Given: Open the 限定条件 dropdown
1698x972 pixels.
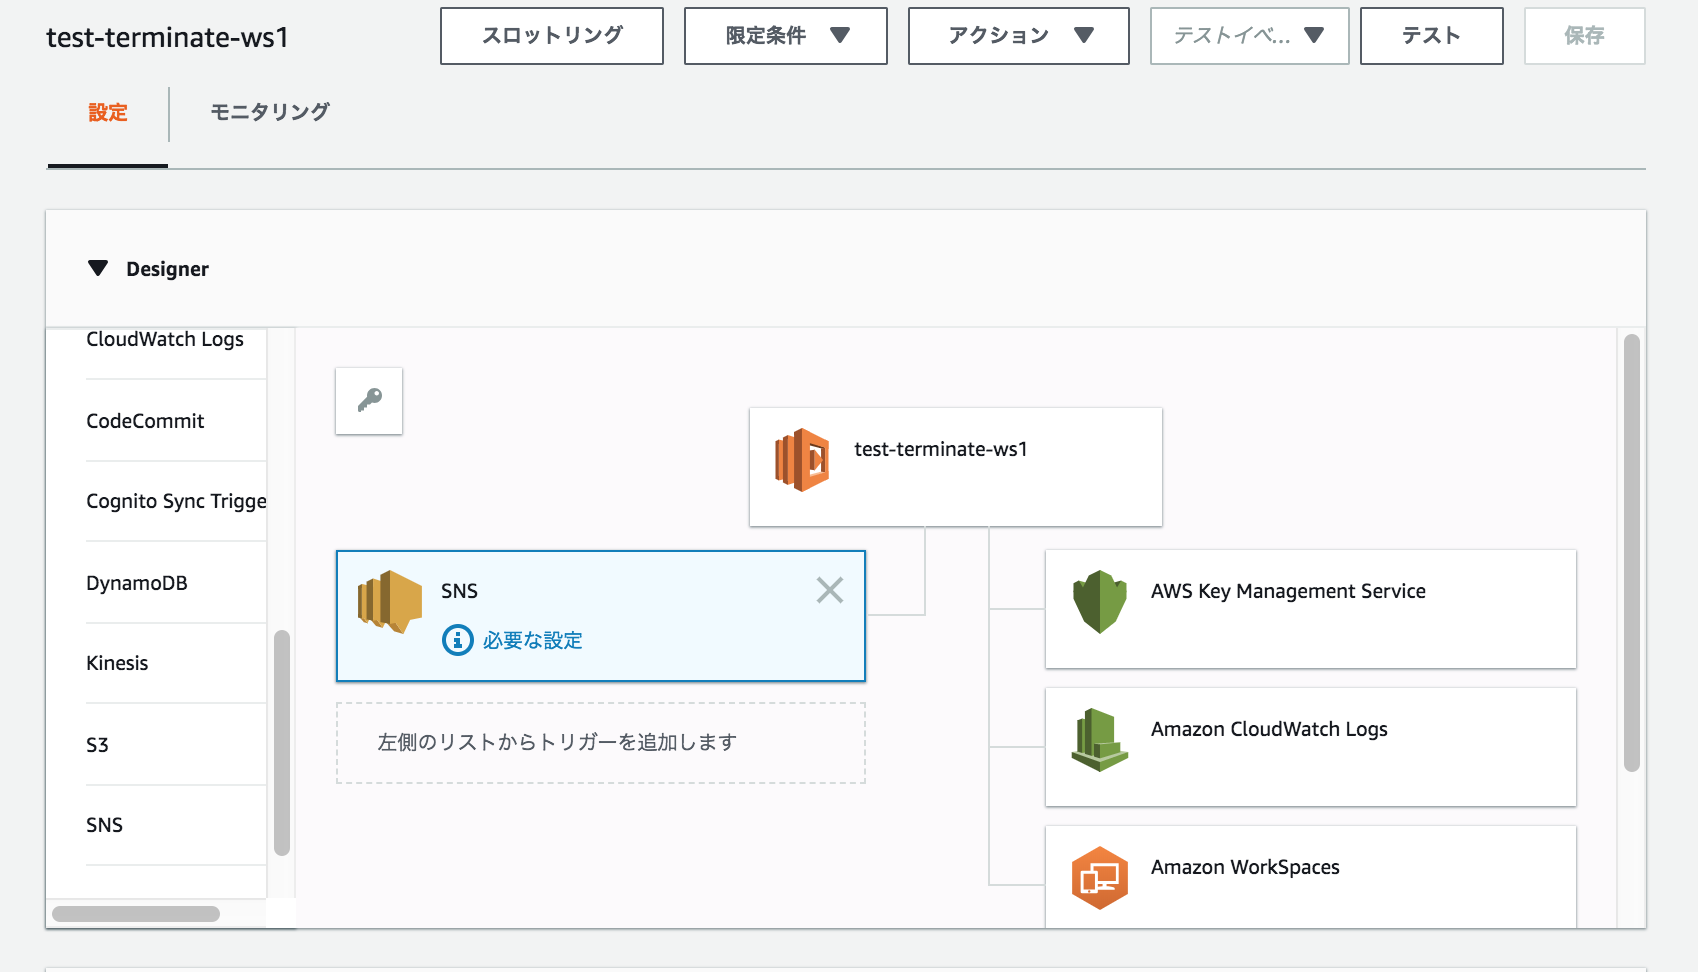Looking at the screenshot, I should click(x=786, y=36).
